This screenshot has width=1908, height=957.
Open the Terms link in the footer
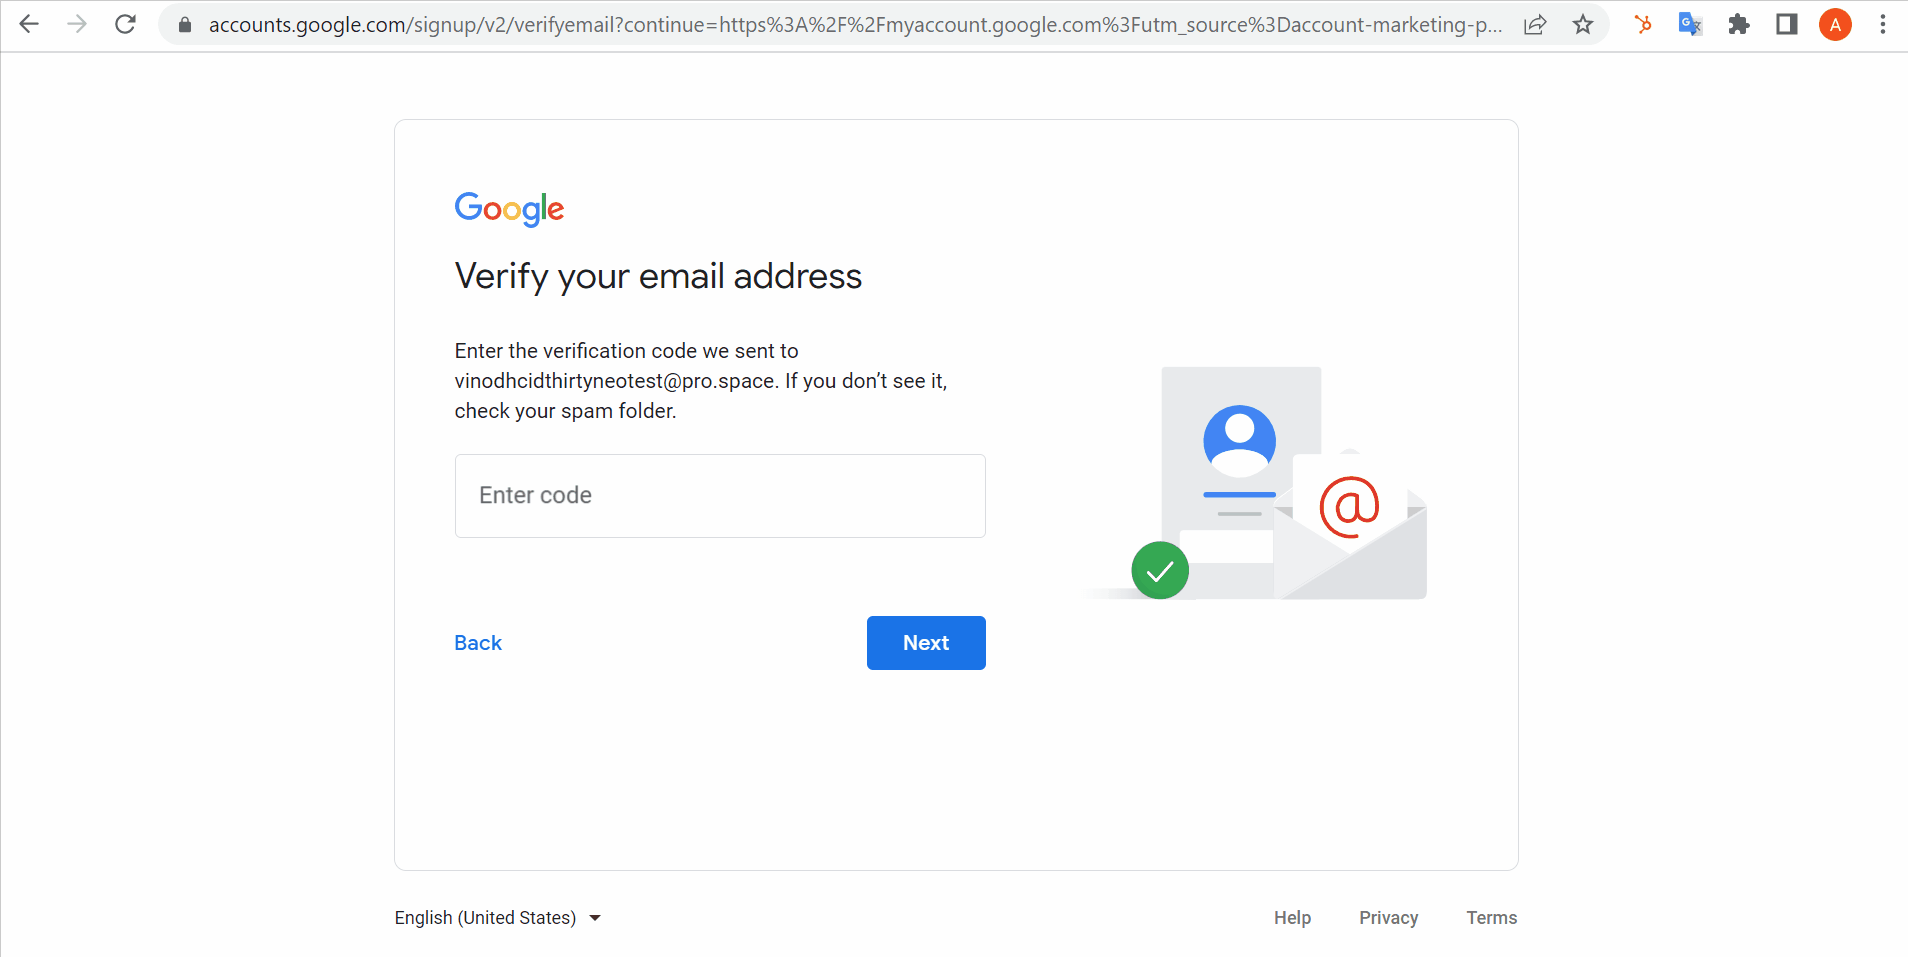click(x=1492, y=918)
